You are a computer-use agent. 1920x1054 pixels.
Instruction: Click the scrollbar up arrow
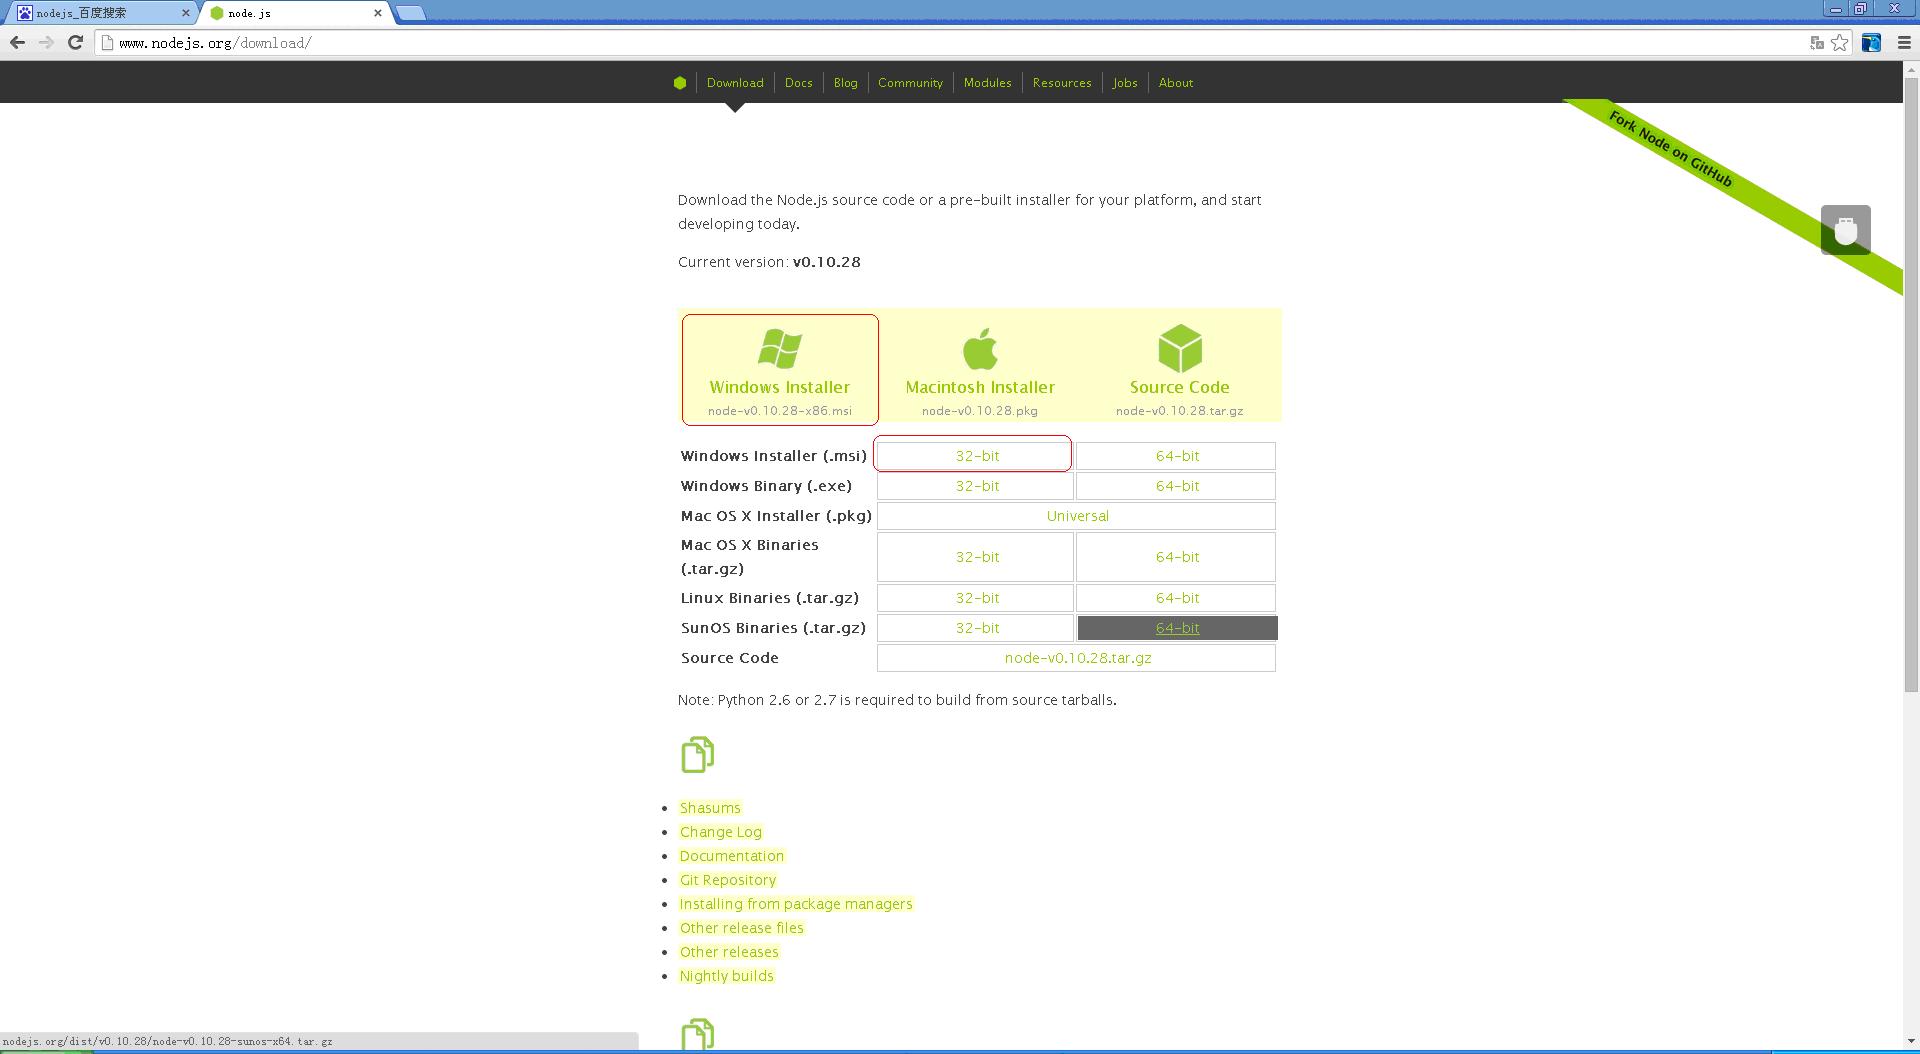[x=1911, y=69]
